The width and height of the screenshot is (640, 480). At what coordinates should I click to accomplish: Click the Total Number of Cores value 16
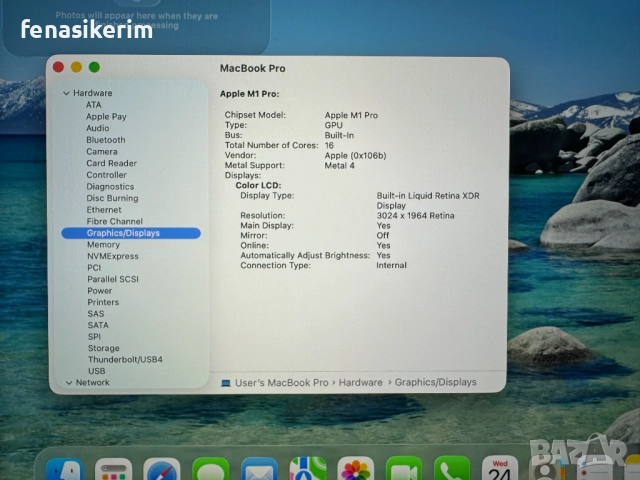tap(329, 145)
